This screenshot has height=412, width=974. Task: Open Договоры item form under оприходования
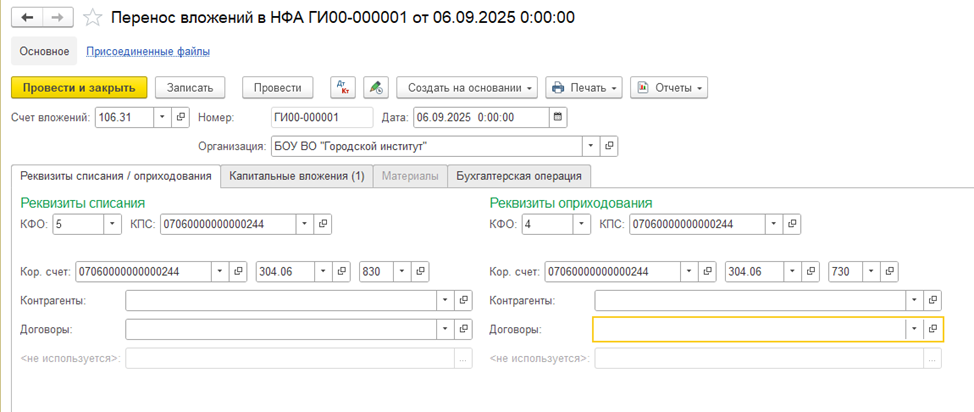932,329
